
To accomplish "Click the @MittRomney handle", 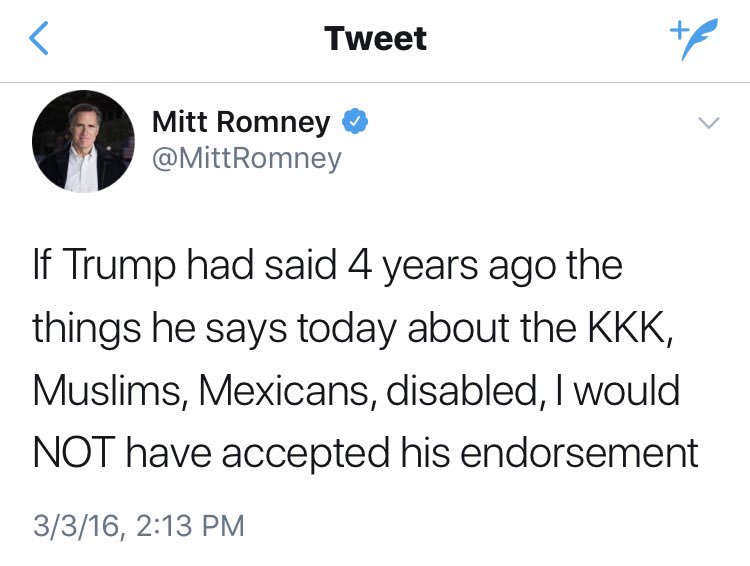I will (246, 158).
